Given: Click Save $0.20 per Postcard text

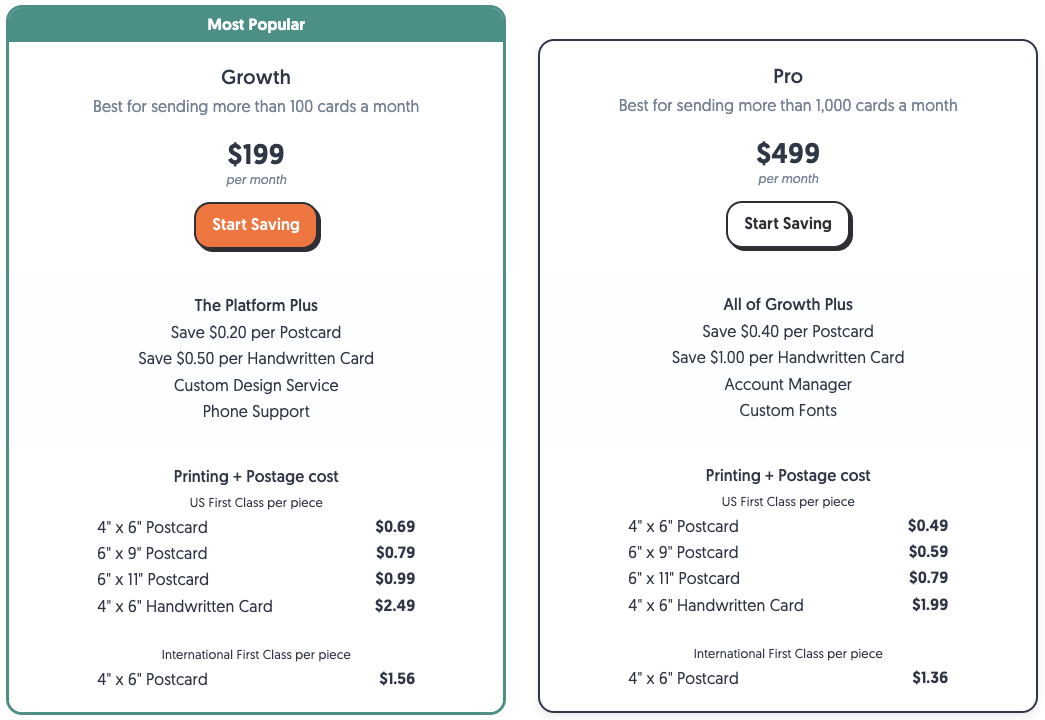Looking at the screenshot, I should click(256, 332).
